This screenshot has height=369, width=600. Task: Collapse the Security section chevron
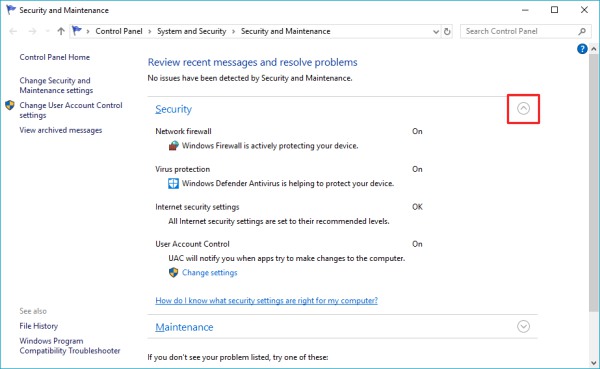[523, 109]
